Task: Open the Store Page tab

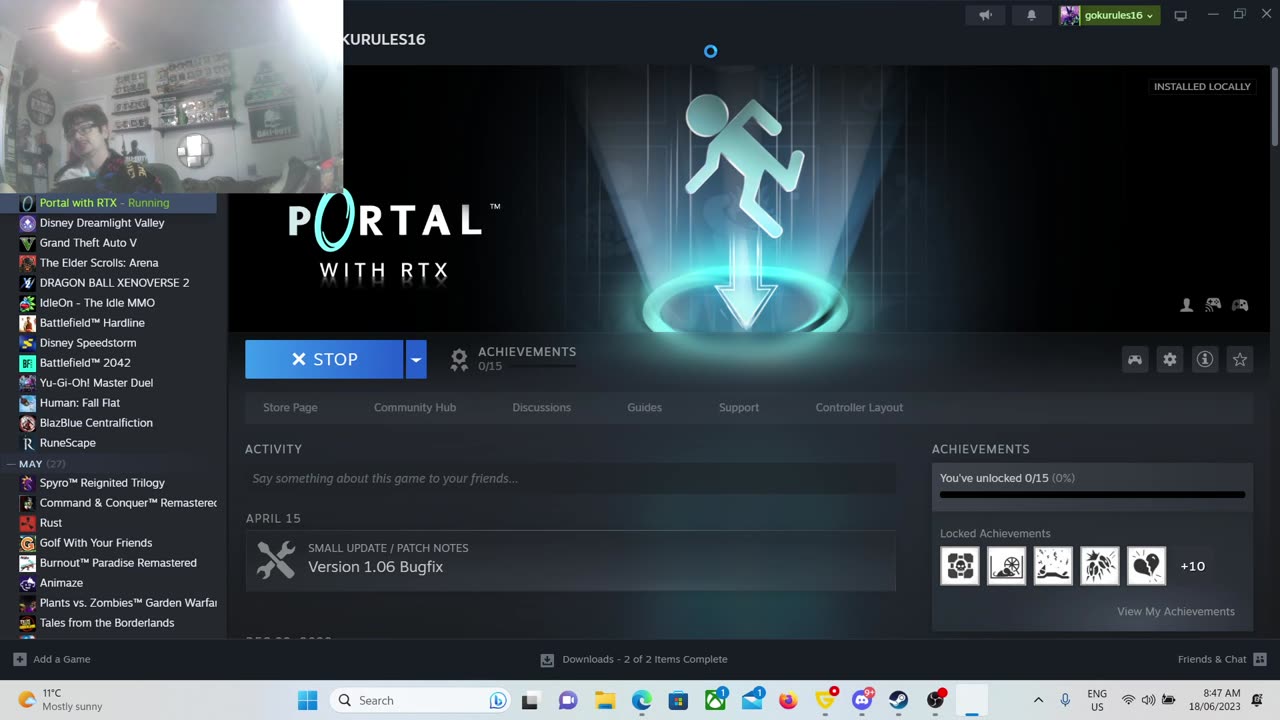Action: click(290, 407)
